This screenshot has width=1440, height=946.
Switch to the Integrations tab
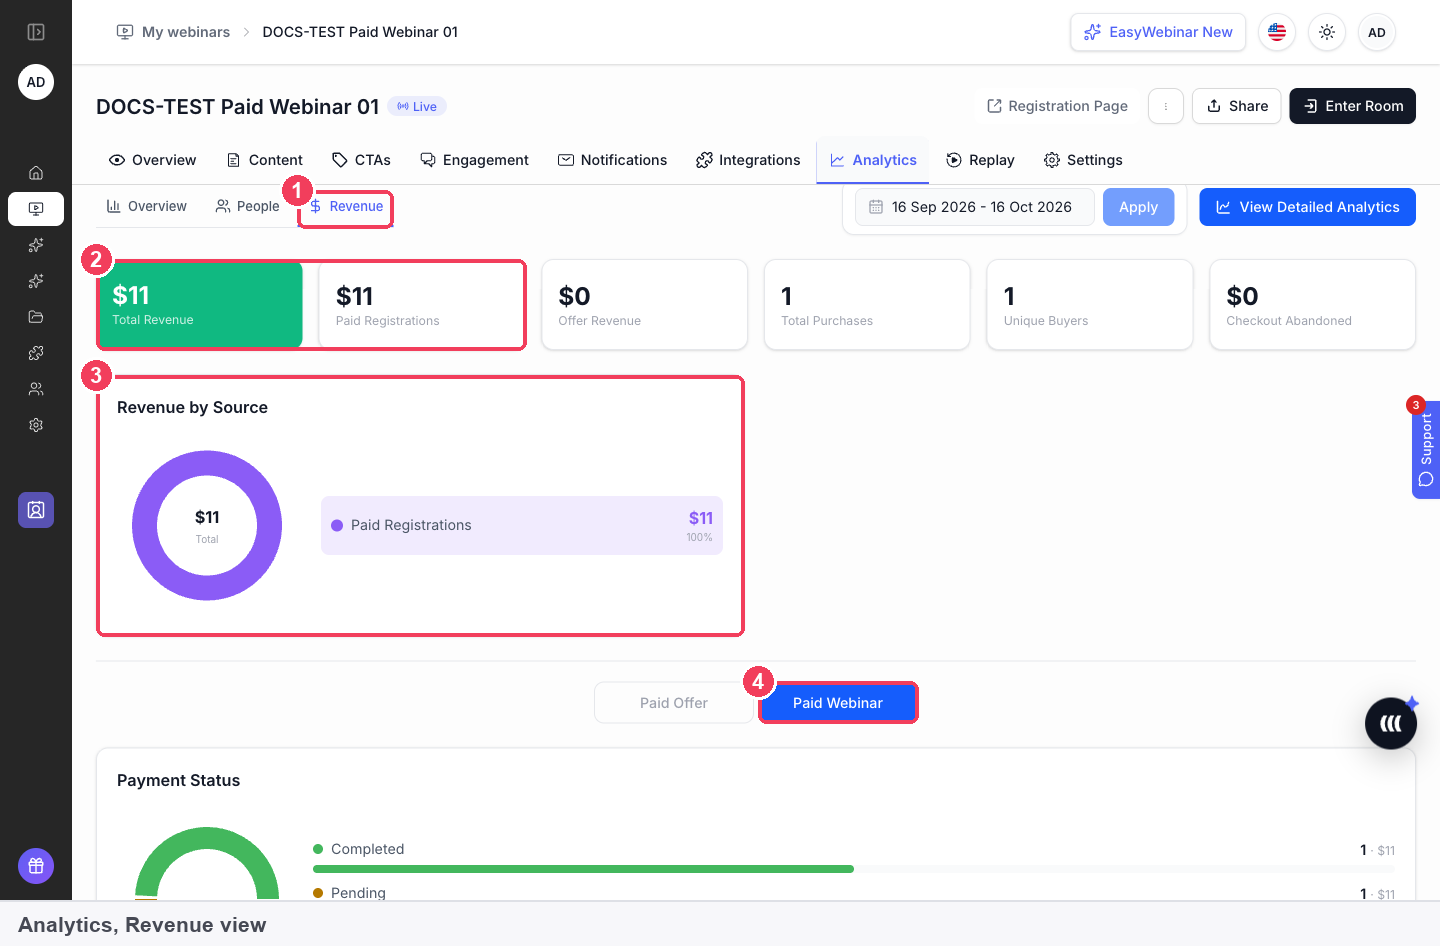(748, 160)
